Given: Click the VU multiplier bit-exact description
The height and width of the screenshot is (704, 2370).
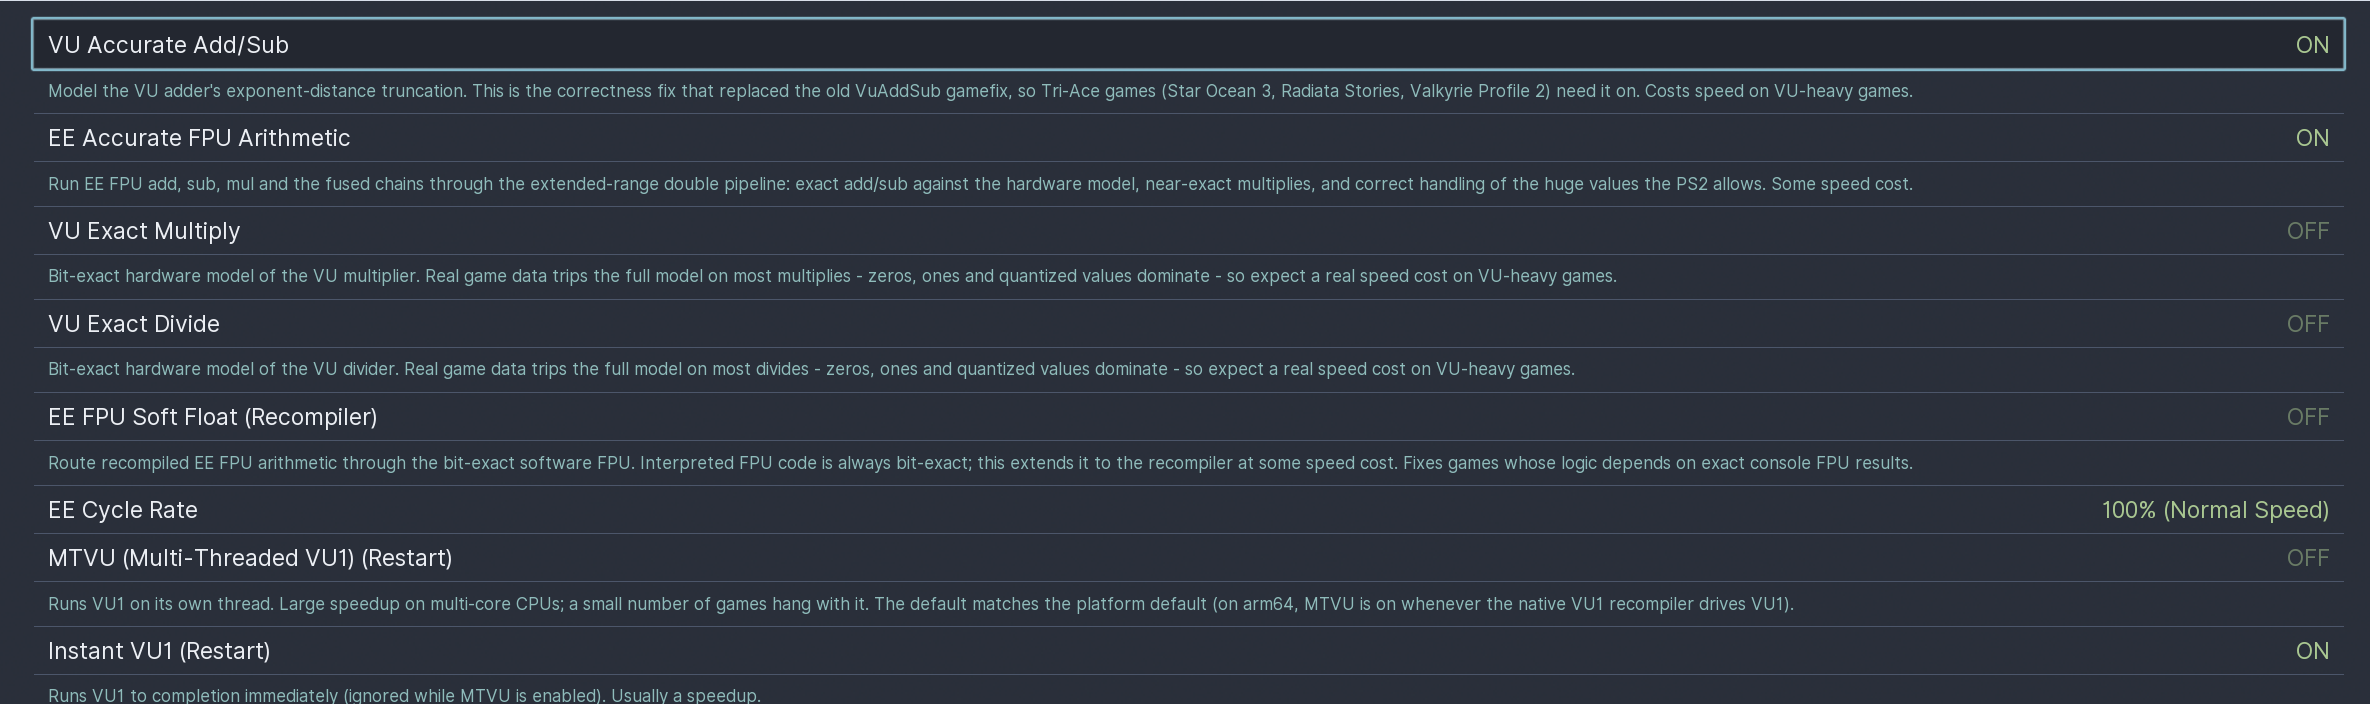Looking at the screenshot, I should coord(832,276).
